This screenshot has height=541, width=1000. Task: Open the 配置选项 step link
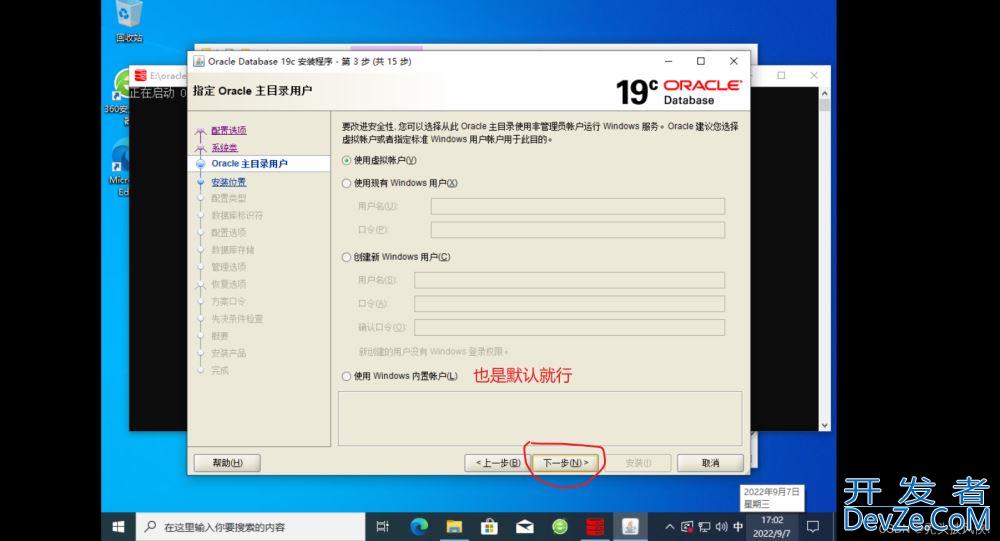pos(228,130)
